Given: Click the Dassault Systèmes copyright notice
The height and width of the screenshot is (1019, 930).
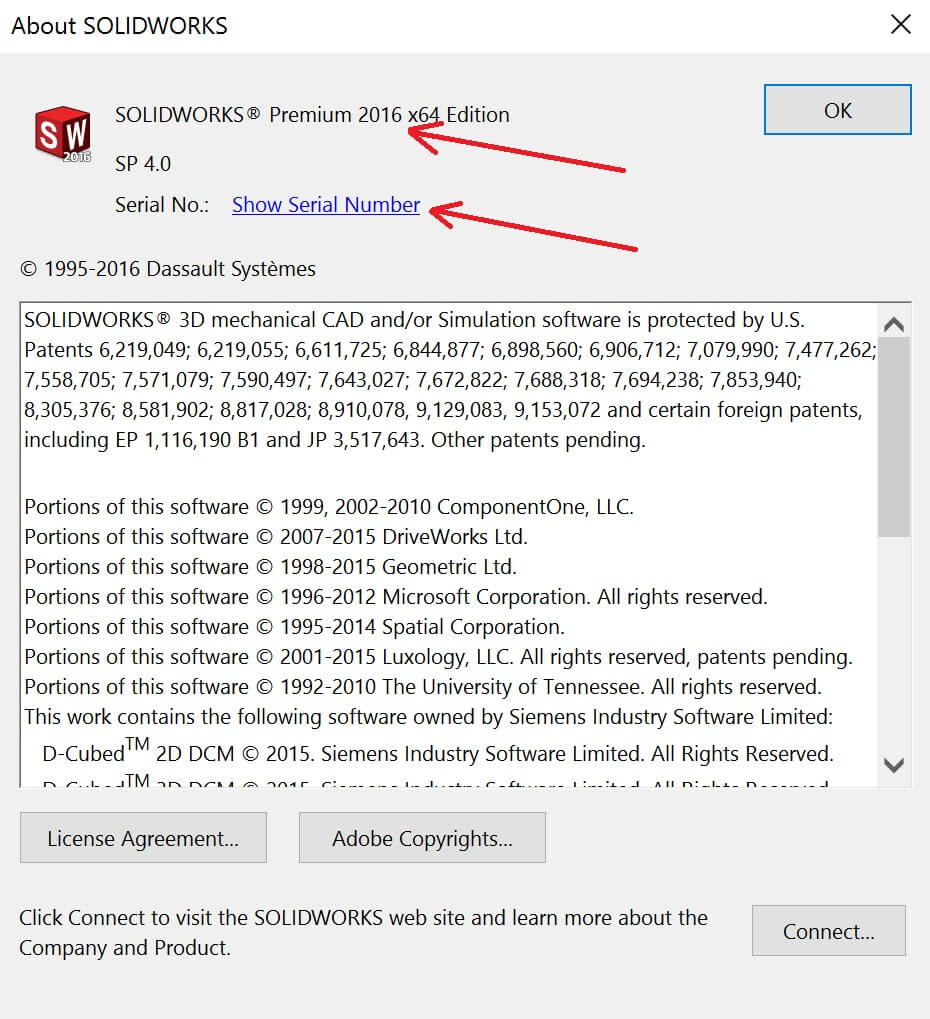Looking at the screenshot, I should pos(168,268).
